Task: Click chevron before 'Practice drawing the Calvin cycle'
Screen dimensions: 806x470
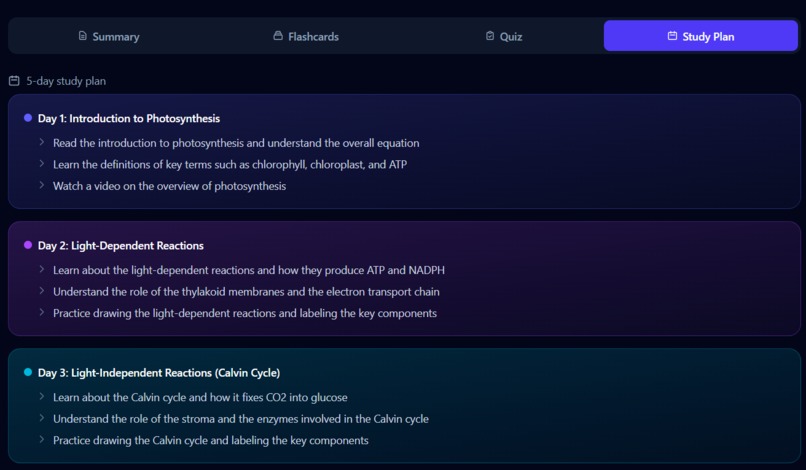Action: click(x=42, y=440)
